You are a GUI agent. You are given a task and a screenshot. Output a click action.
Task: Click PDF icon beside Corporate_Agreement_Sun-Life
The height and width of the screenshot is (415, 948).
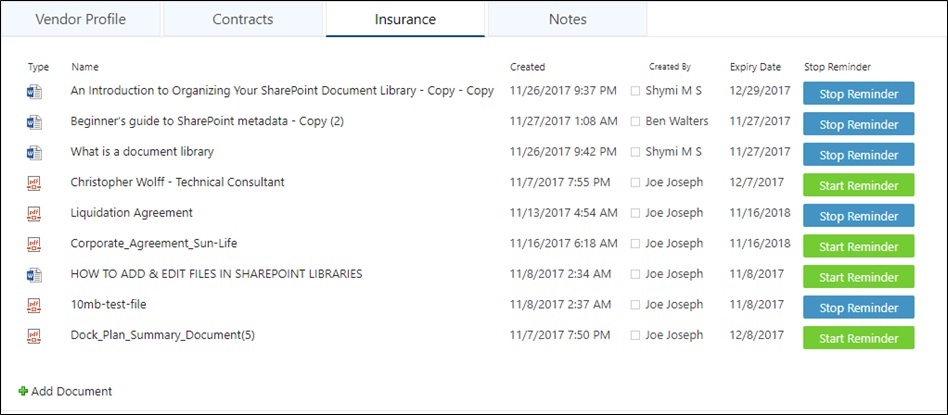34,244
